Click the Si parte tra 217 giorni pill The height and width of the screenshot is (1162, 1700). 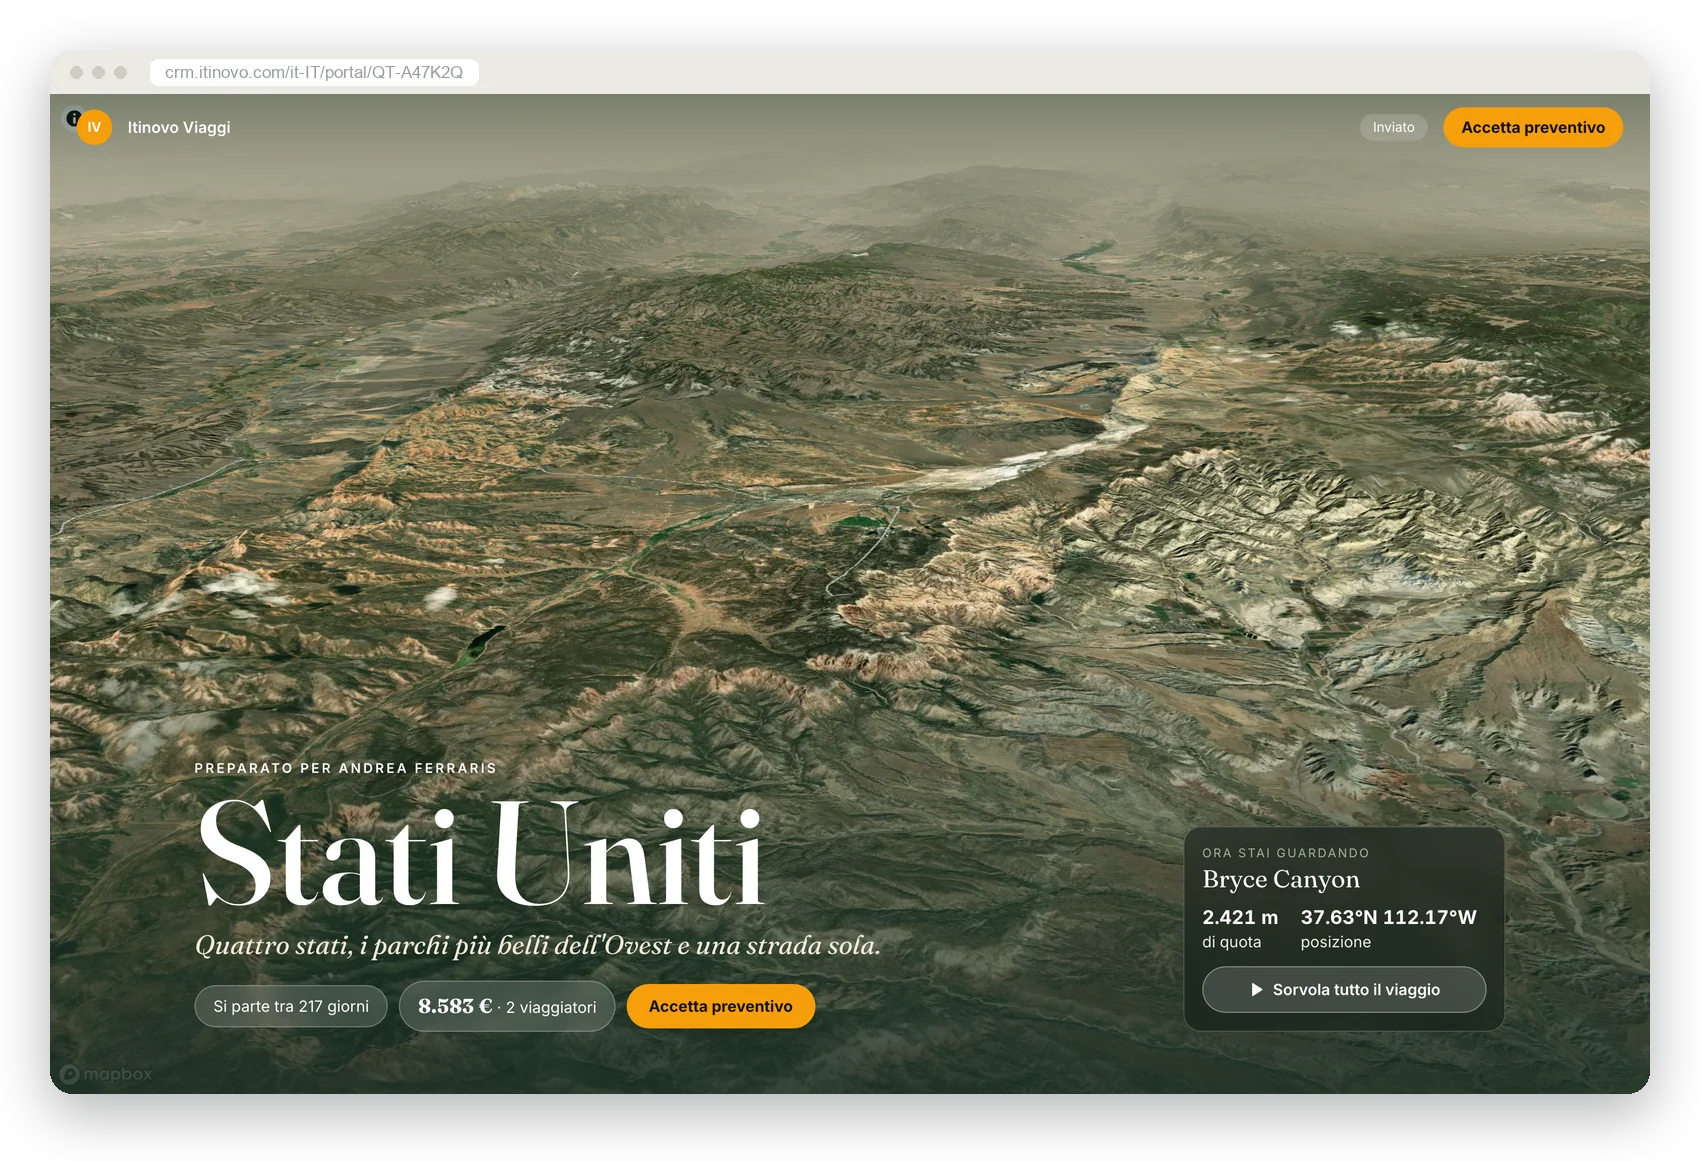tap(291, 1006)
